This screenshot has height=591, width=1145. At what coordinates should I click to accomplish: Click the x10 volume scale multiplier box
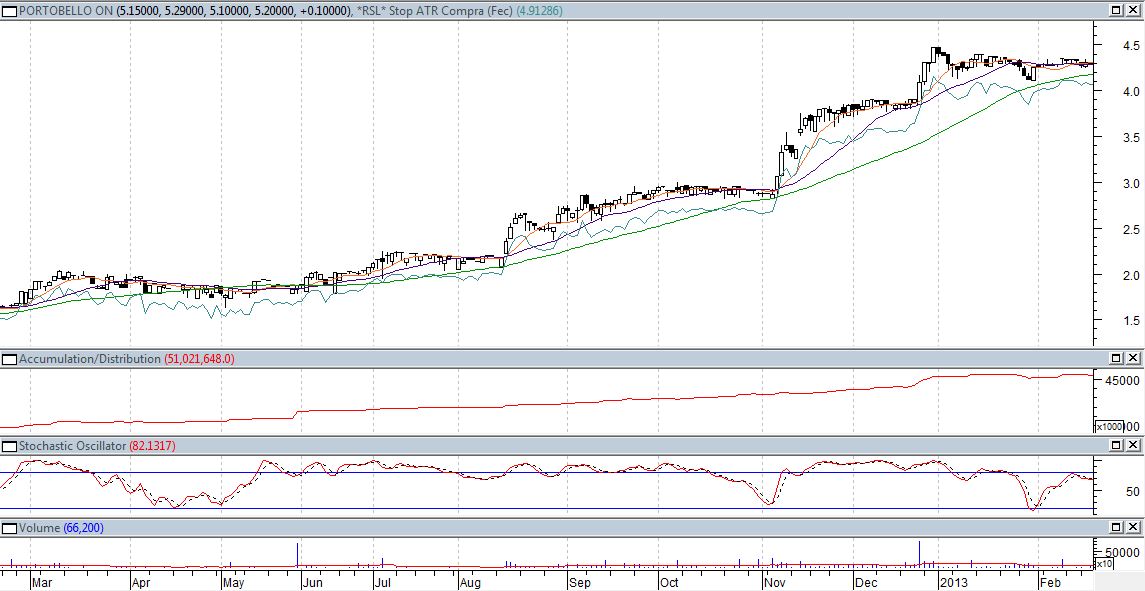1104,564
